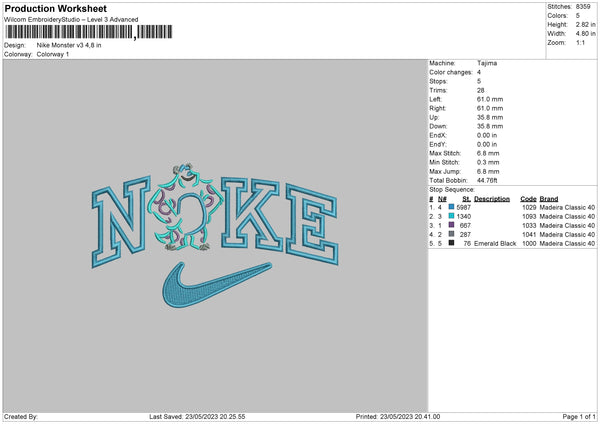Click the Down value '35.8 mm'
600x424 pixels.
[x=490, y=126]
